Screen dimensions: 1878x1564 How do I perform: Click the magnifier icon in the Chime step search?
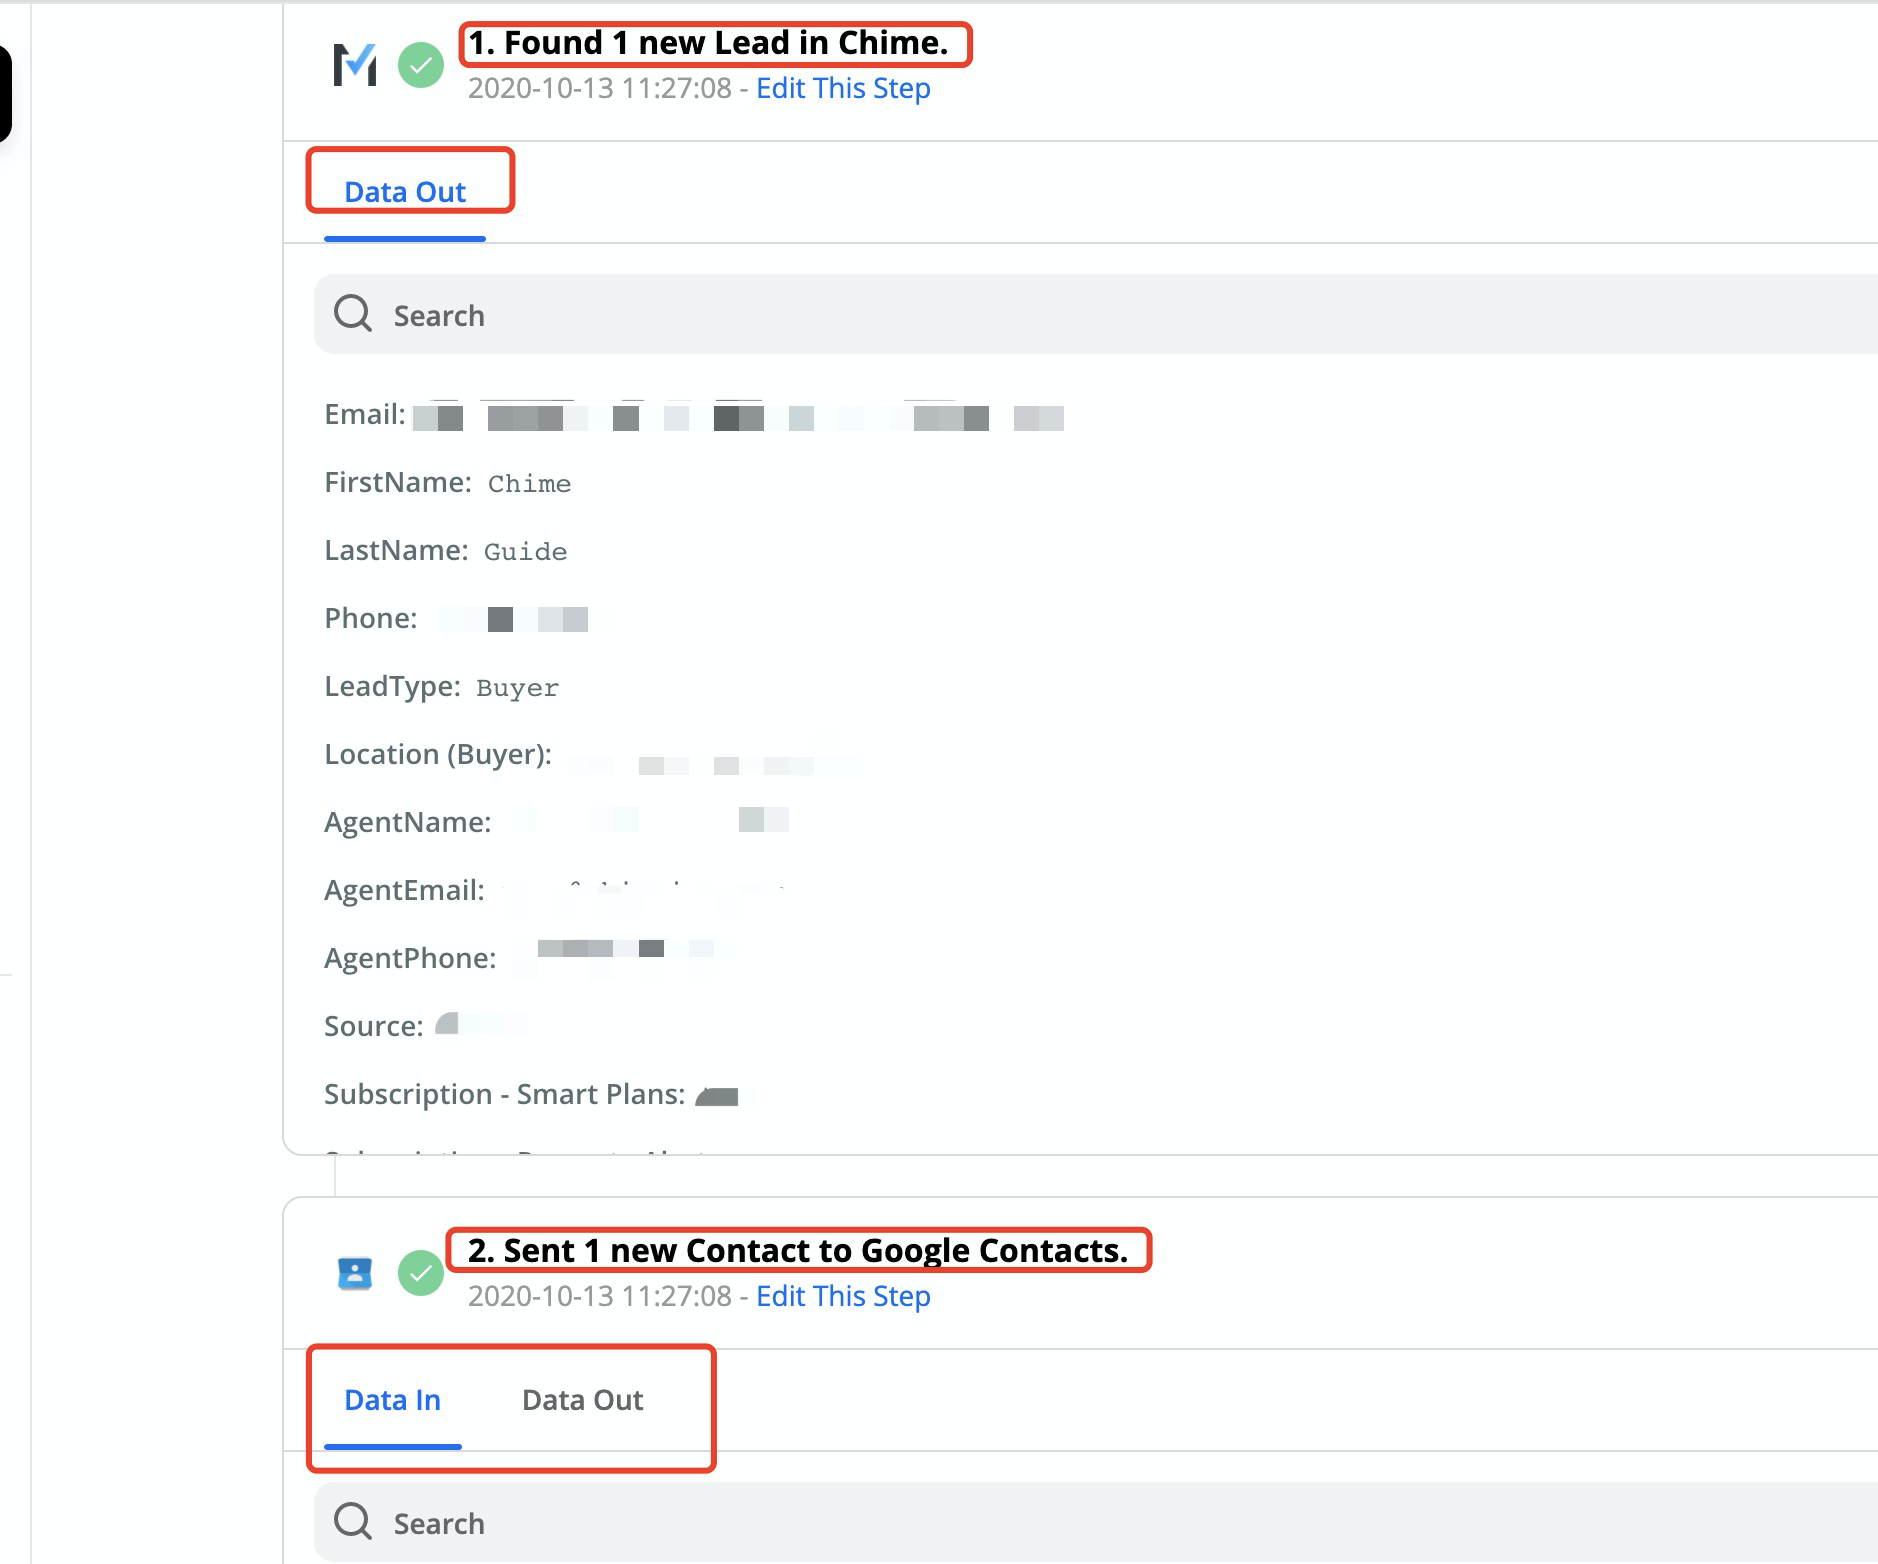353,314
